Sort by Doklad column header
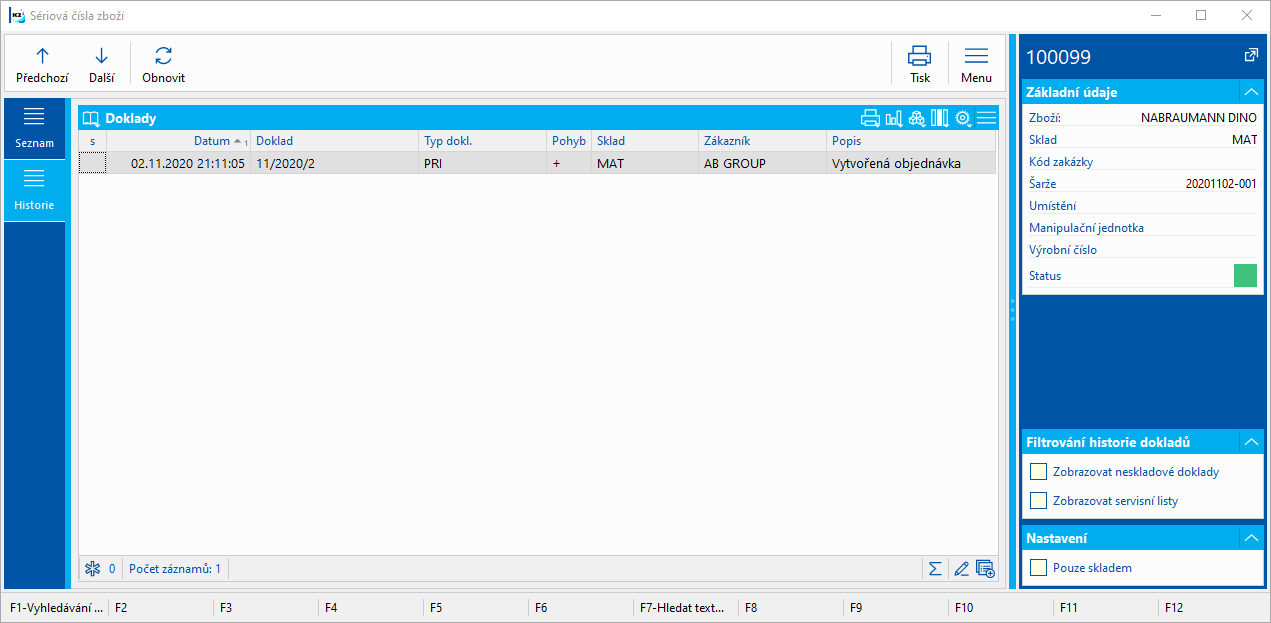The height and width of the screenshot is (623, 1271). pyautogui.click(x=334, y=141)
